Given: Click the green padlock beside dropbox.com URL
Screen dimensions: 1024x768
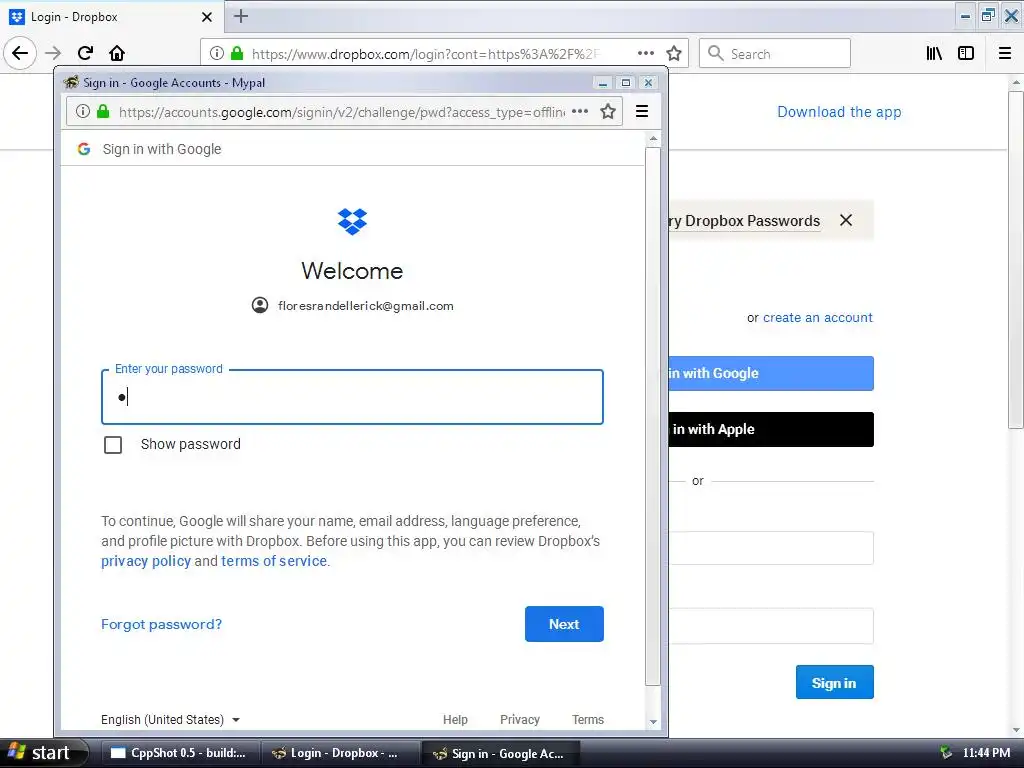Looking at the screenshot, I should 237,53.
